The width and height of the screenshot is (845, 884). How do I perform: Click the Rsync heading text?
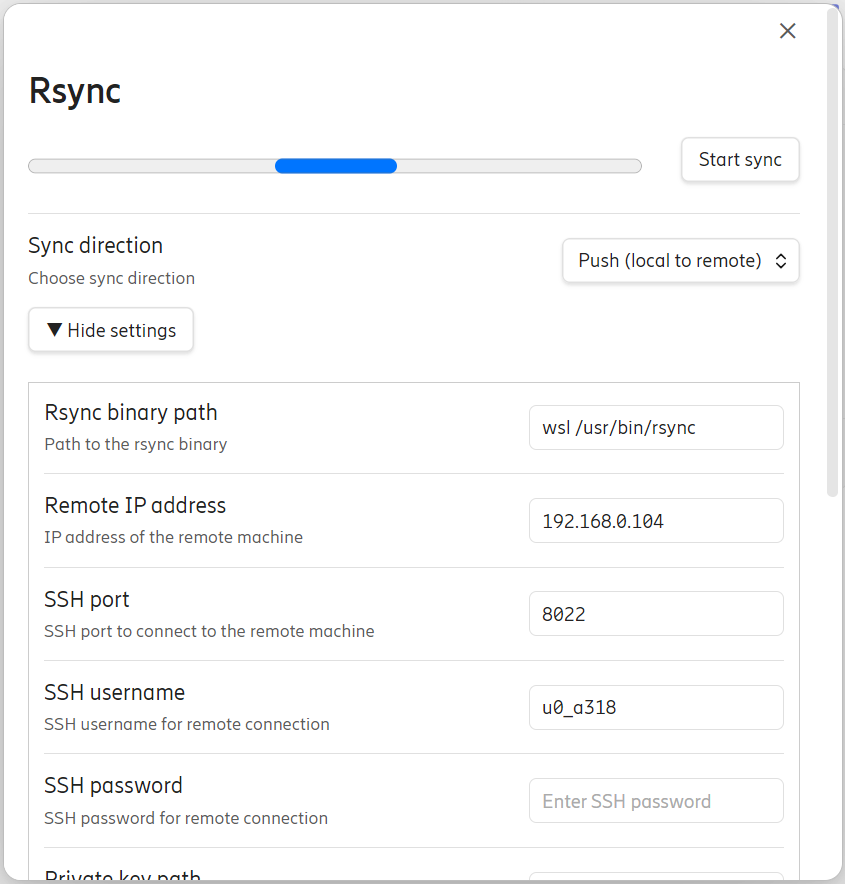tap(75, 91)
